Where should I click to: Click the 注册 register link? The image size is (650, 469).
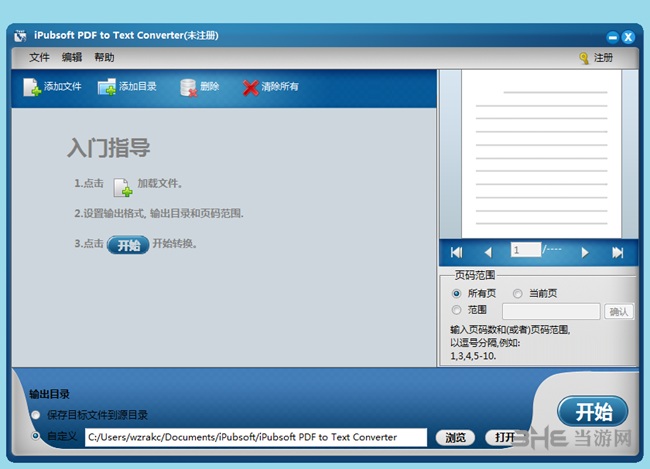[603, 58]
